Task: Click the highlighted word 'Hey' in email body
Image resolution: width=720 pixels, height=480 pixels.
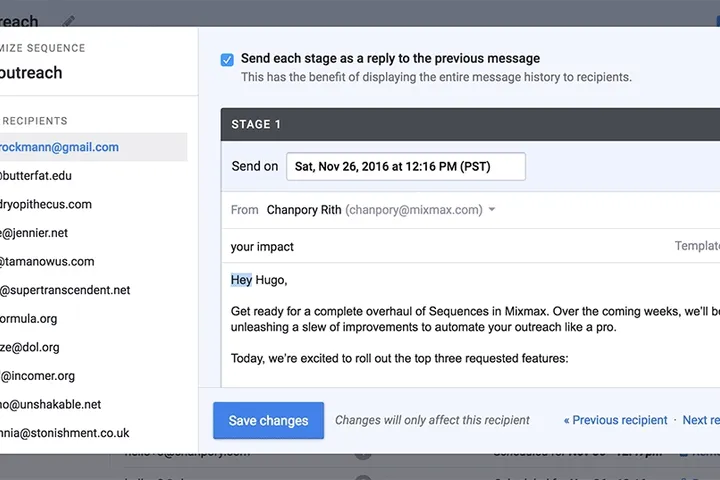Action: (241, 280)
